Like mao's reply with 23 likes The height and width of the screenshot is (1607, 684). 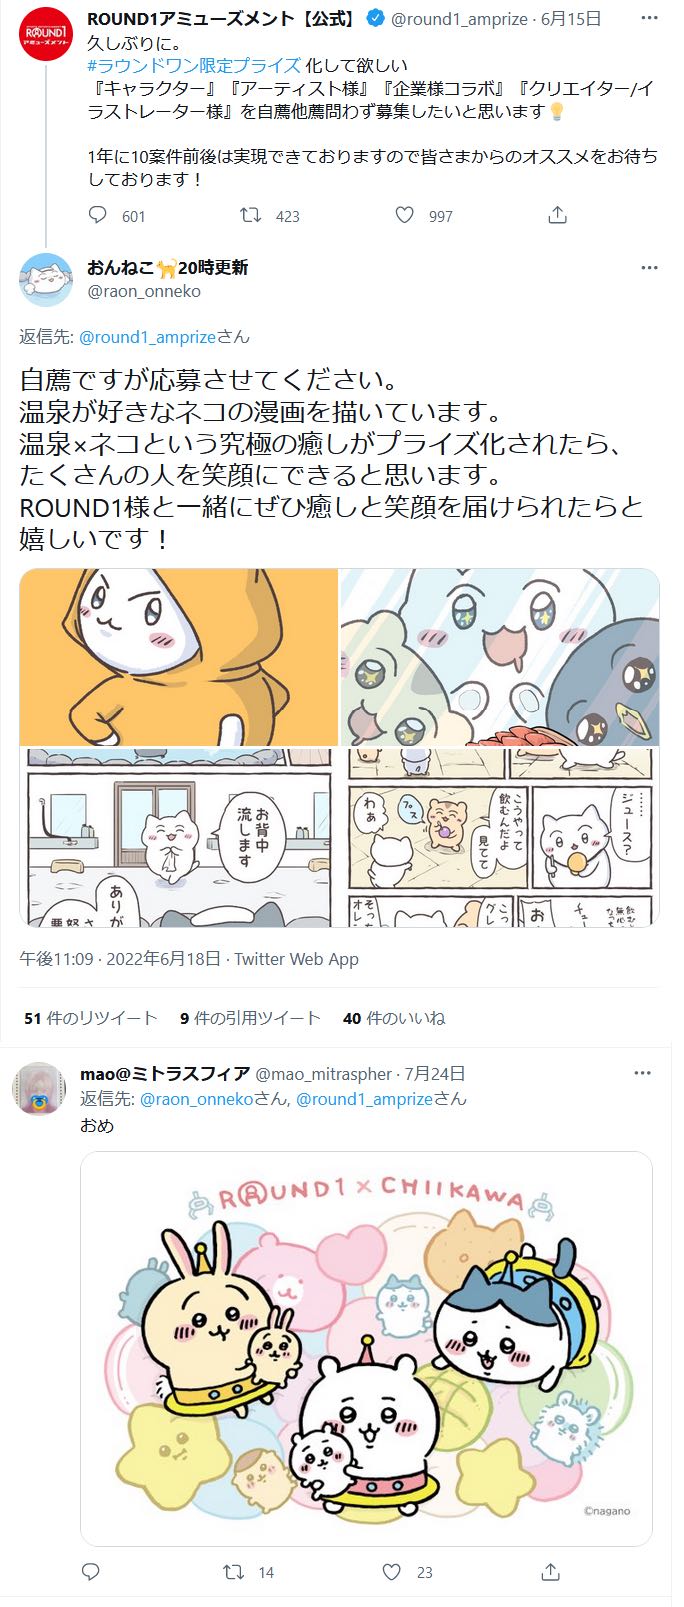pyautogui.click(x=392, y=1571)
